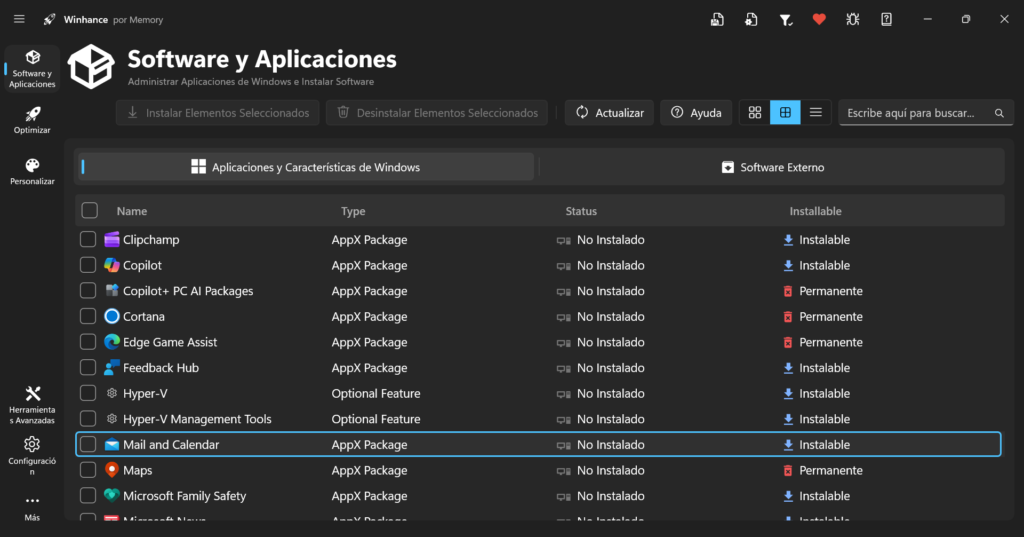Open Software y Aplicaciones in sidebar

tap(32, 69)
